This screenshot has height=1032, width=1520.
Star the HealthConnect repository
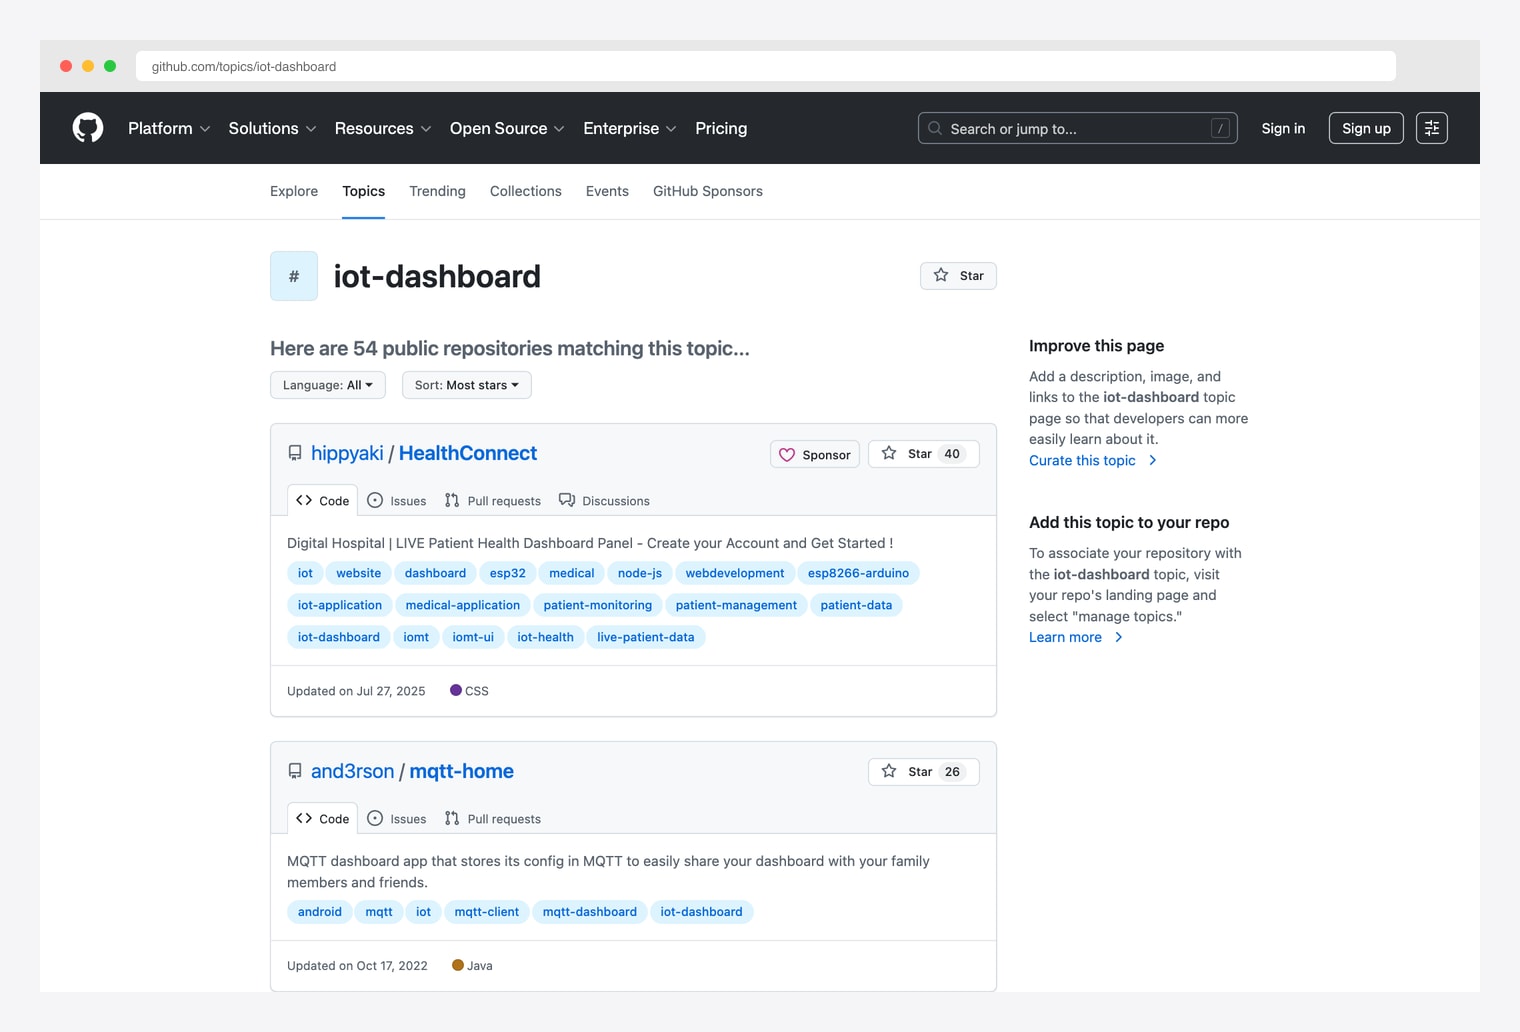pos(924,454)
